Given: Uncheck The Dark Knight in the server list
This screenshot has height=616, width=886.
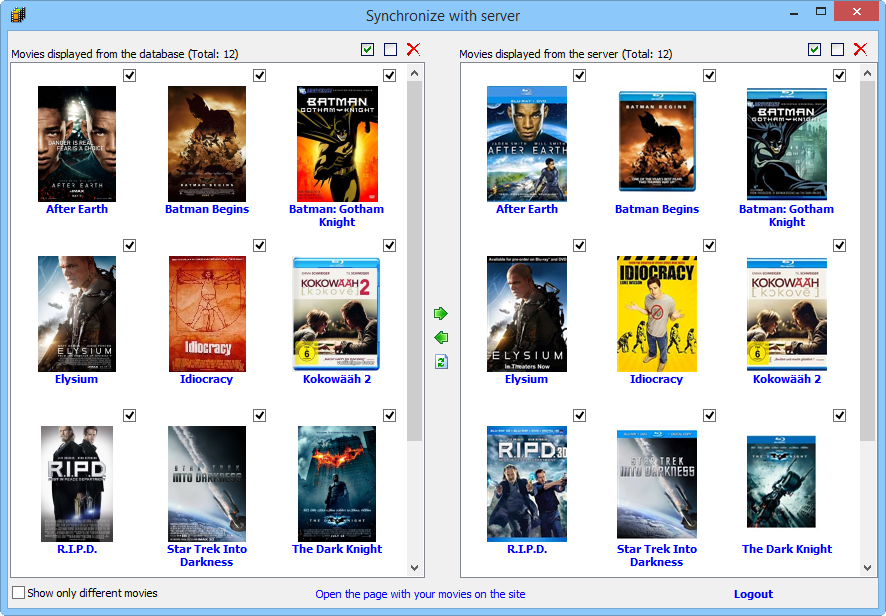Looking at the screenshot, I should 839,415.
